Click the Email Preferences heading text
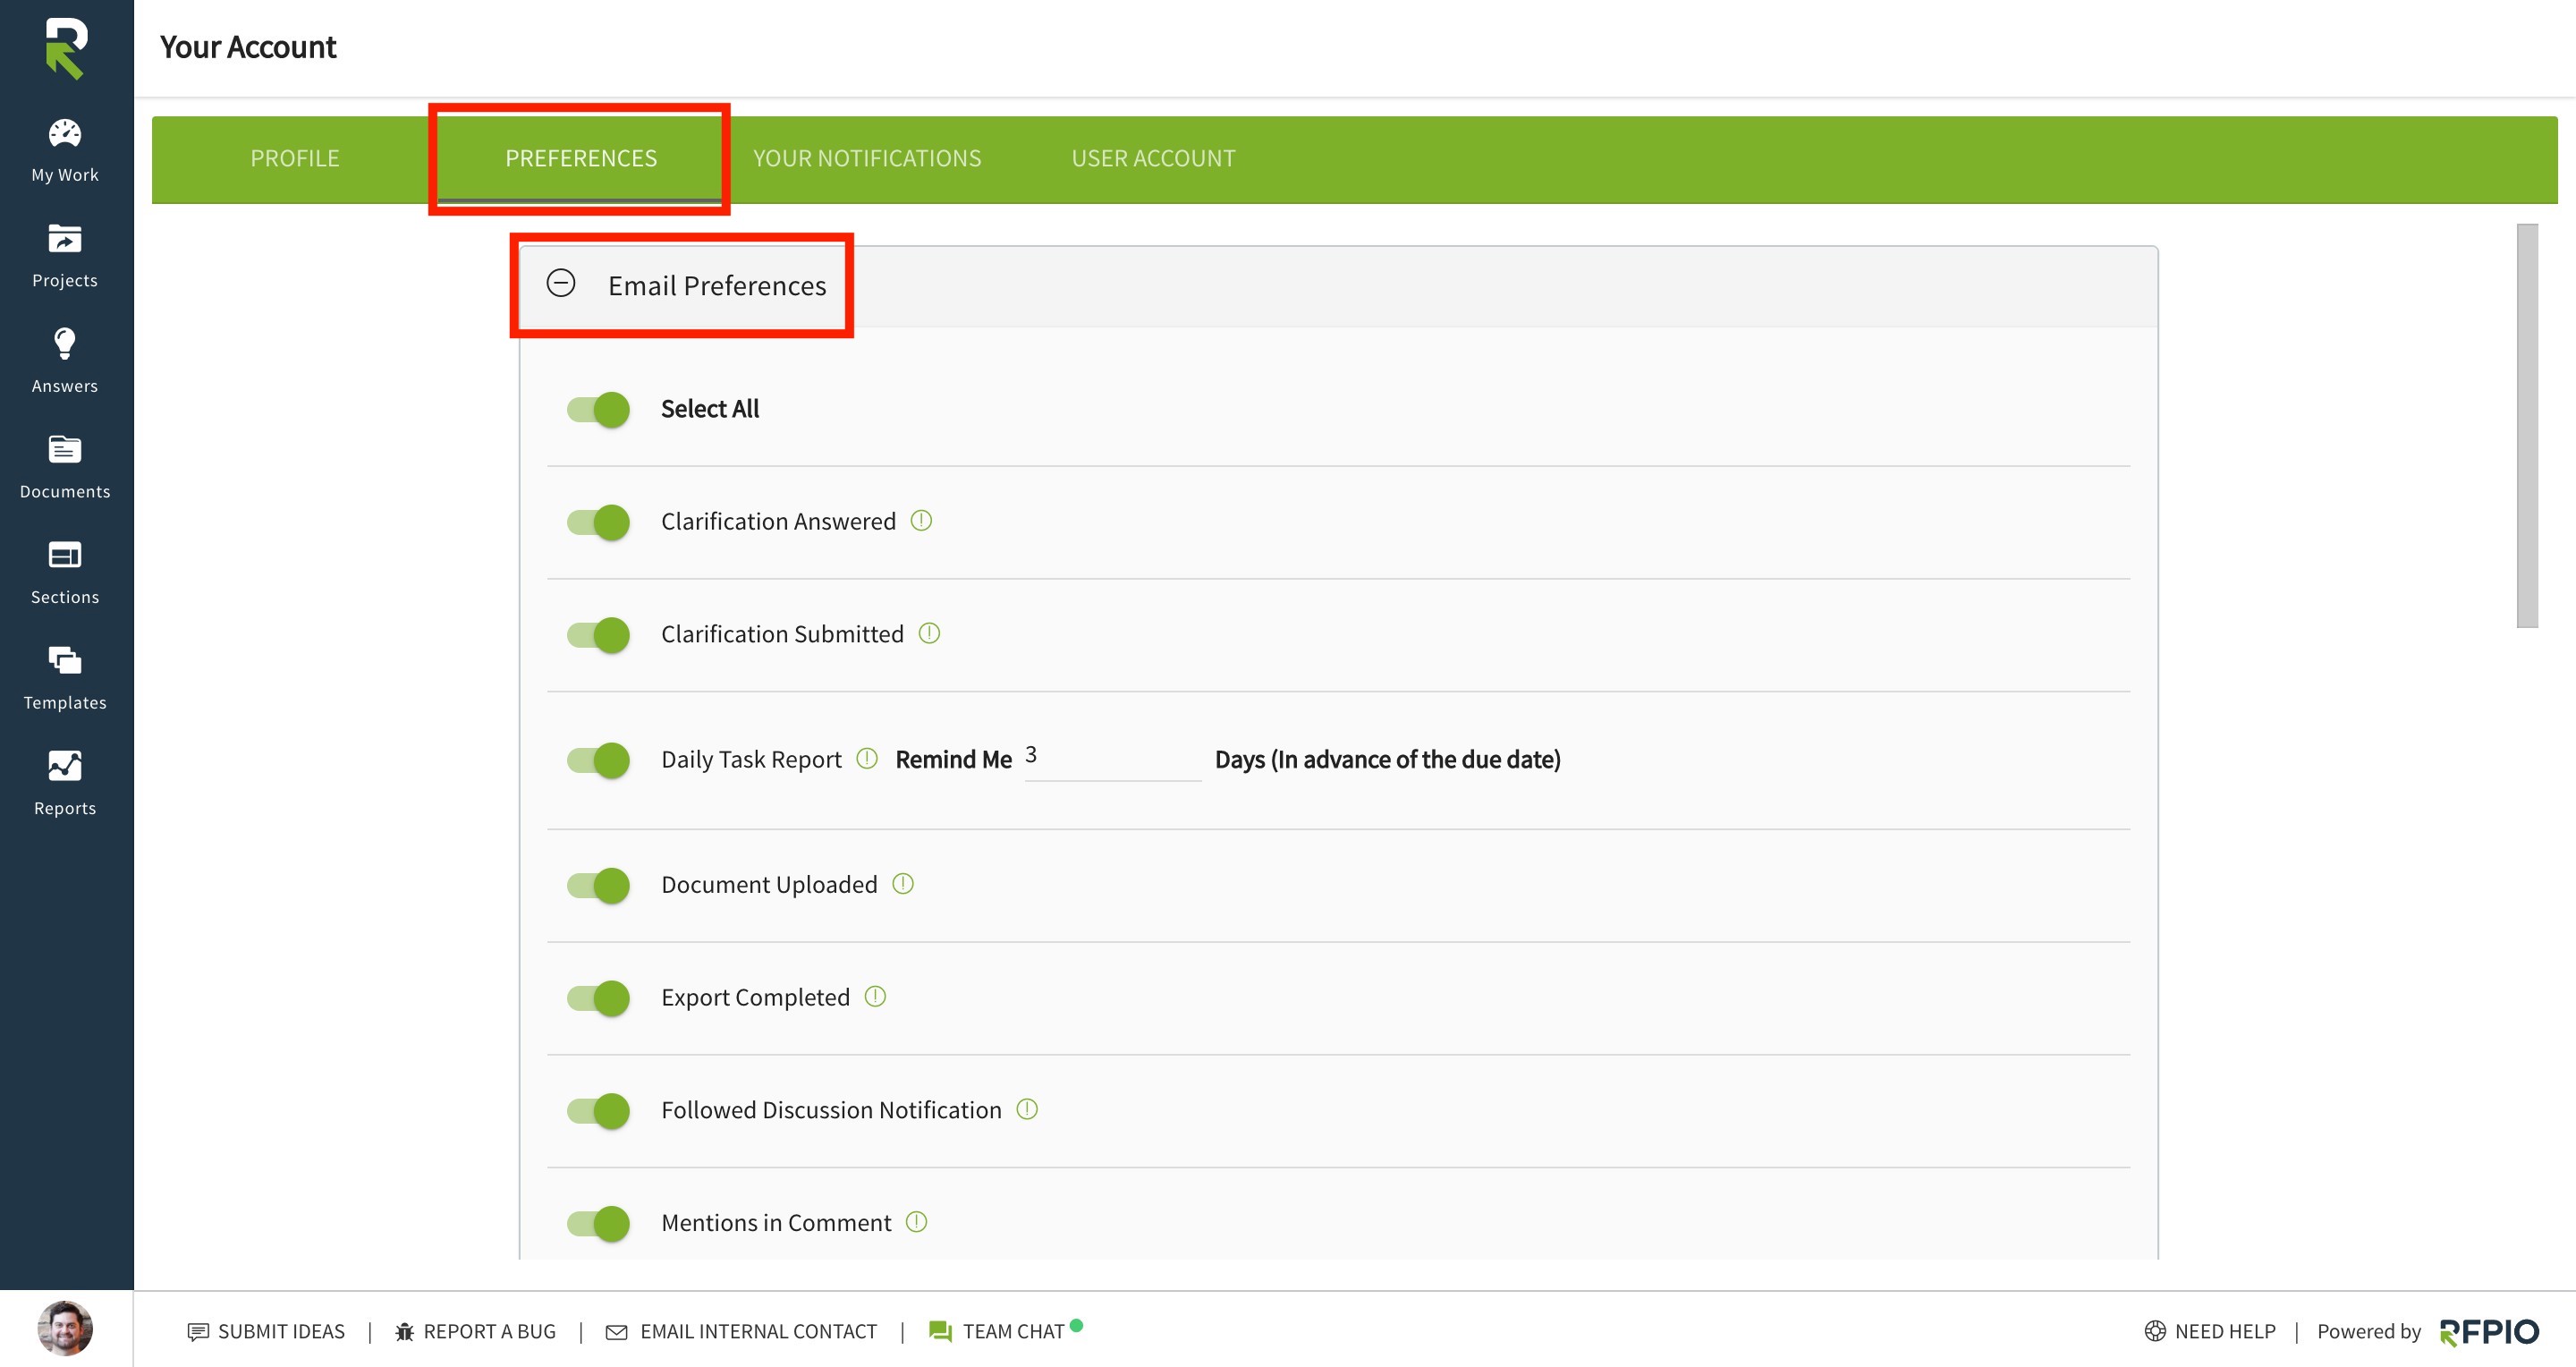This screenshot has width=2576, height=1367. [x=717, y=286]
